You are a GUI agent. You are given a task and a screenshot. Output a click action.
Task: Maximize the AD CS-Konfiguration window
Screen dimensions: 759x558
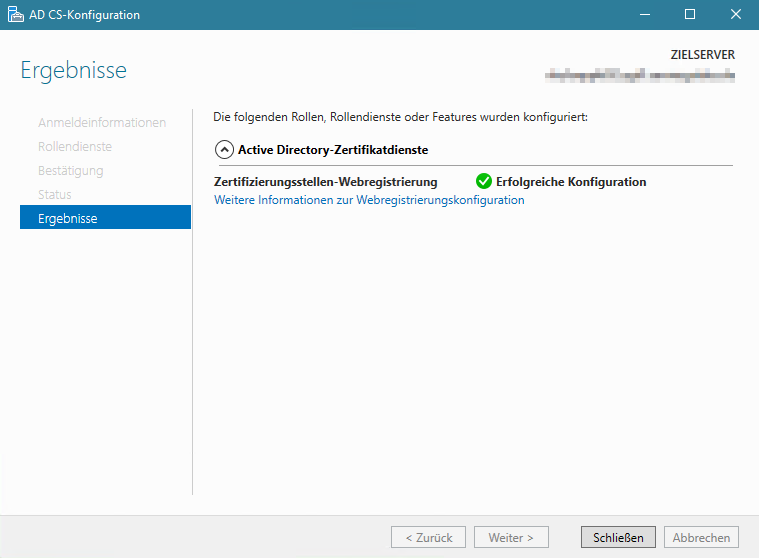tap(690, 15)
